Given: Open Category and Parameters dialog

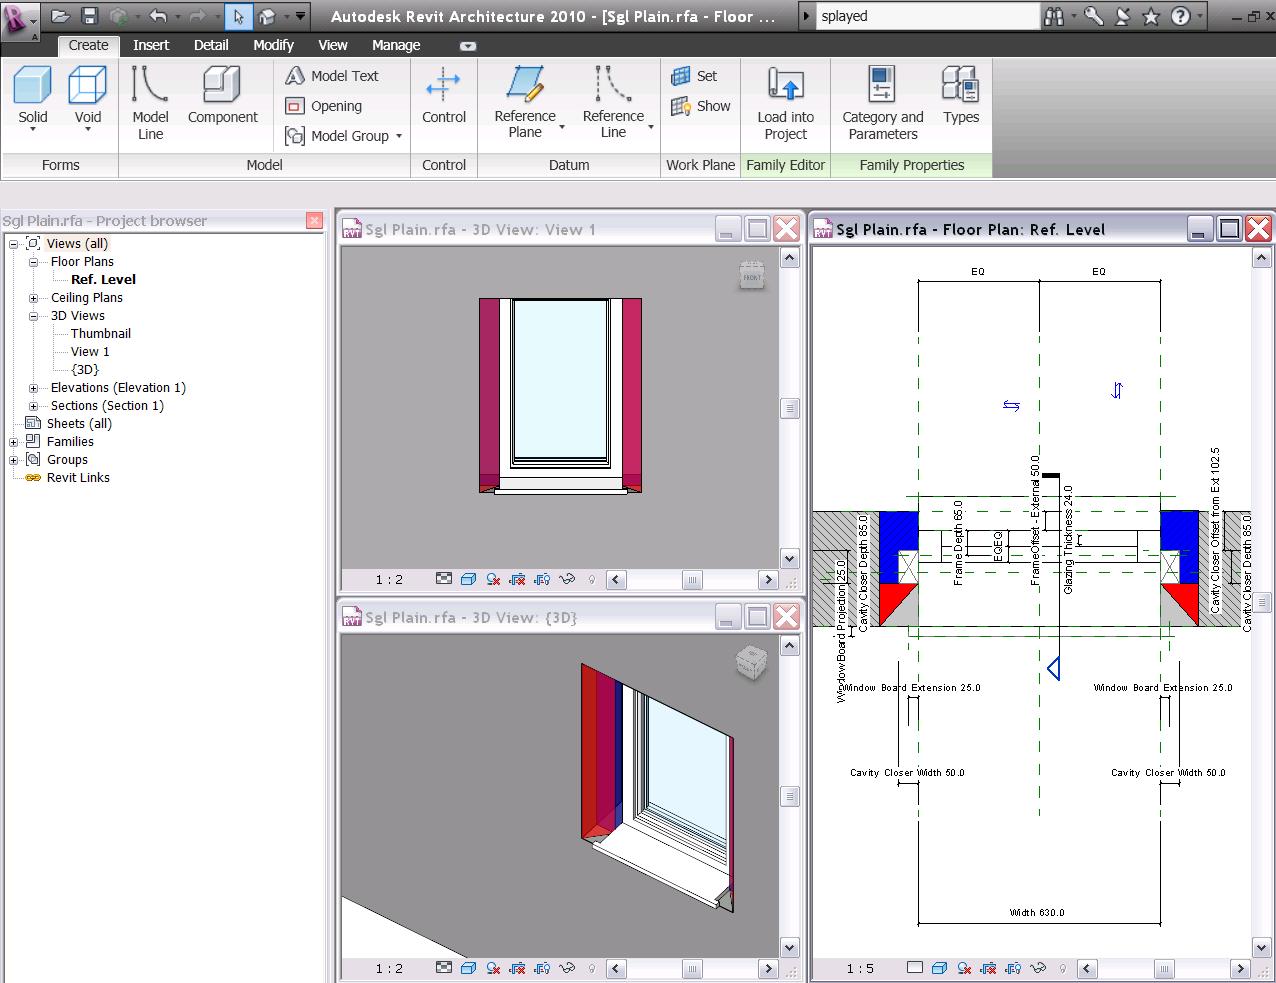Looking at the screenshot, I should point(882,101).
